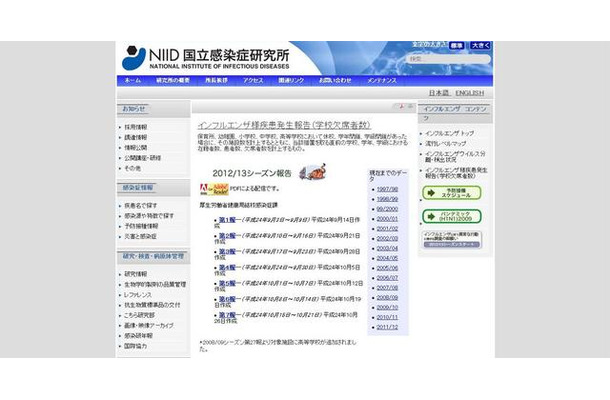Open the 第2報 report PDF link

(227, 236)
